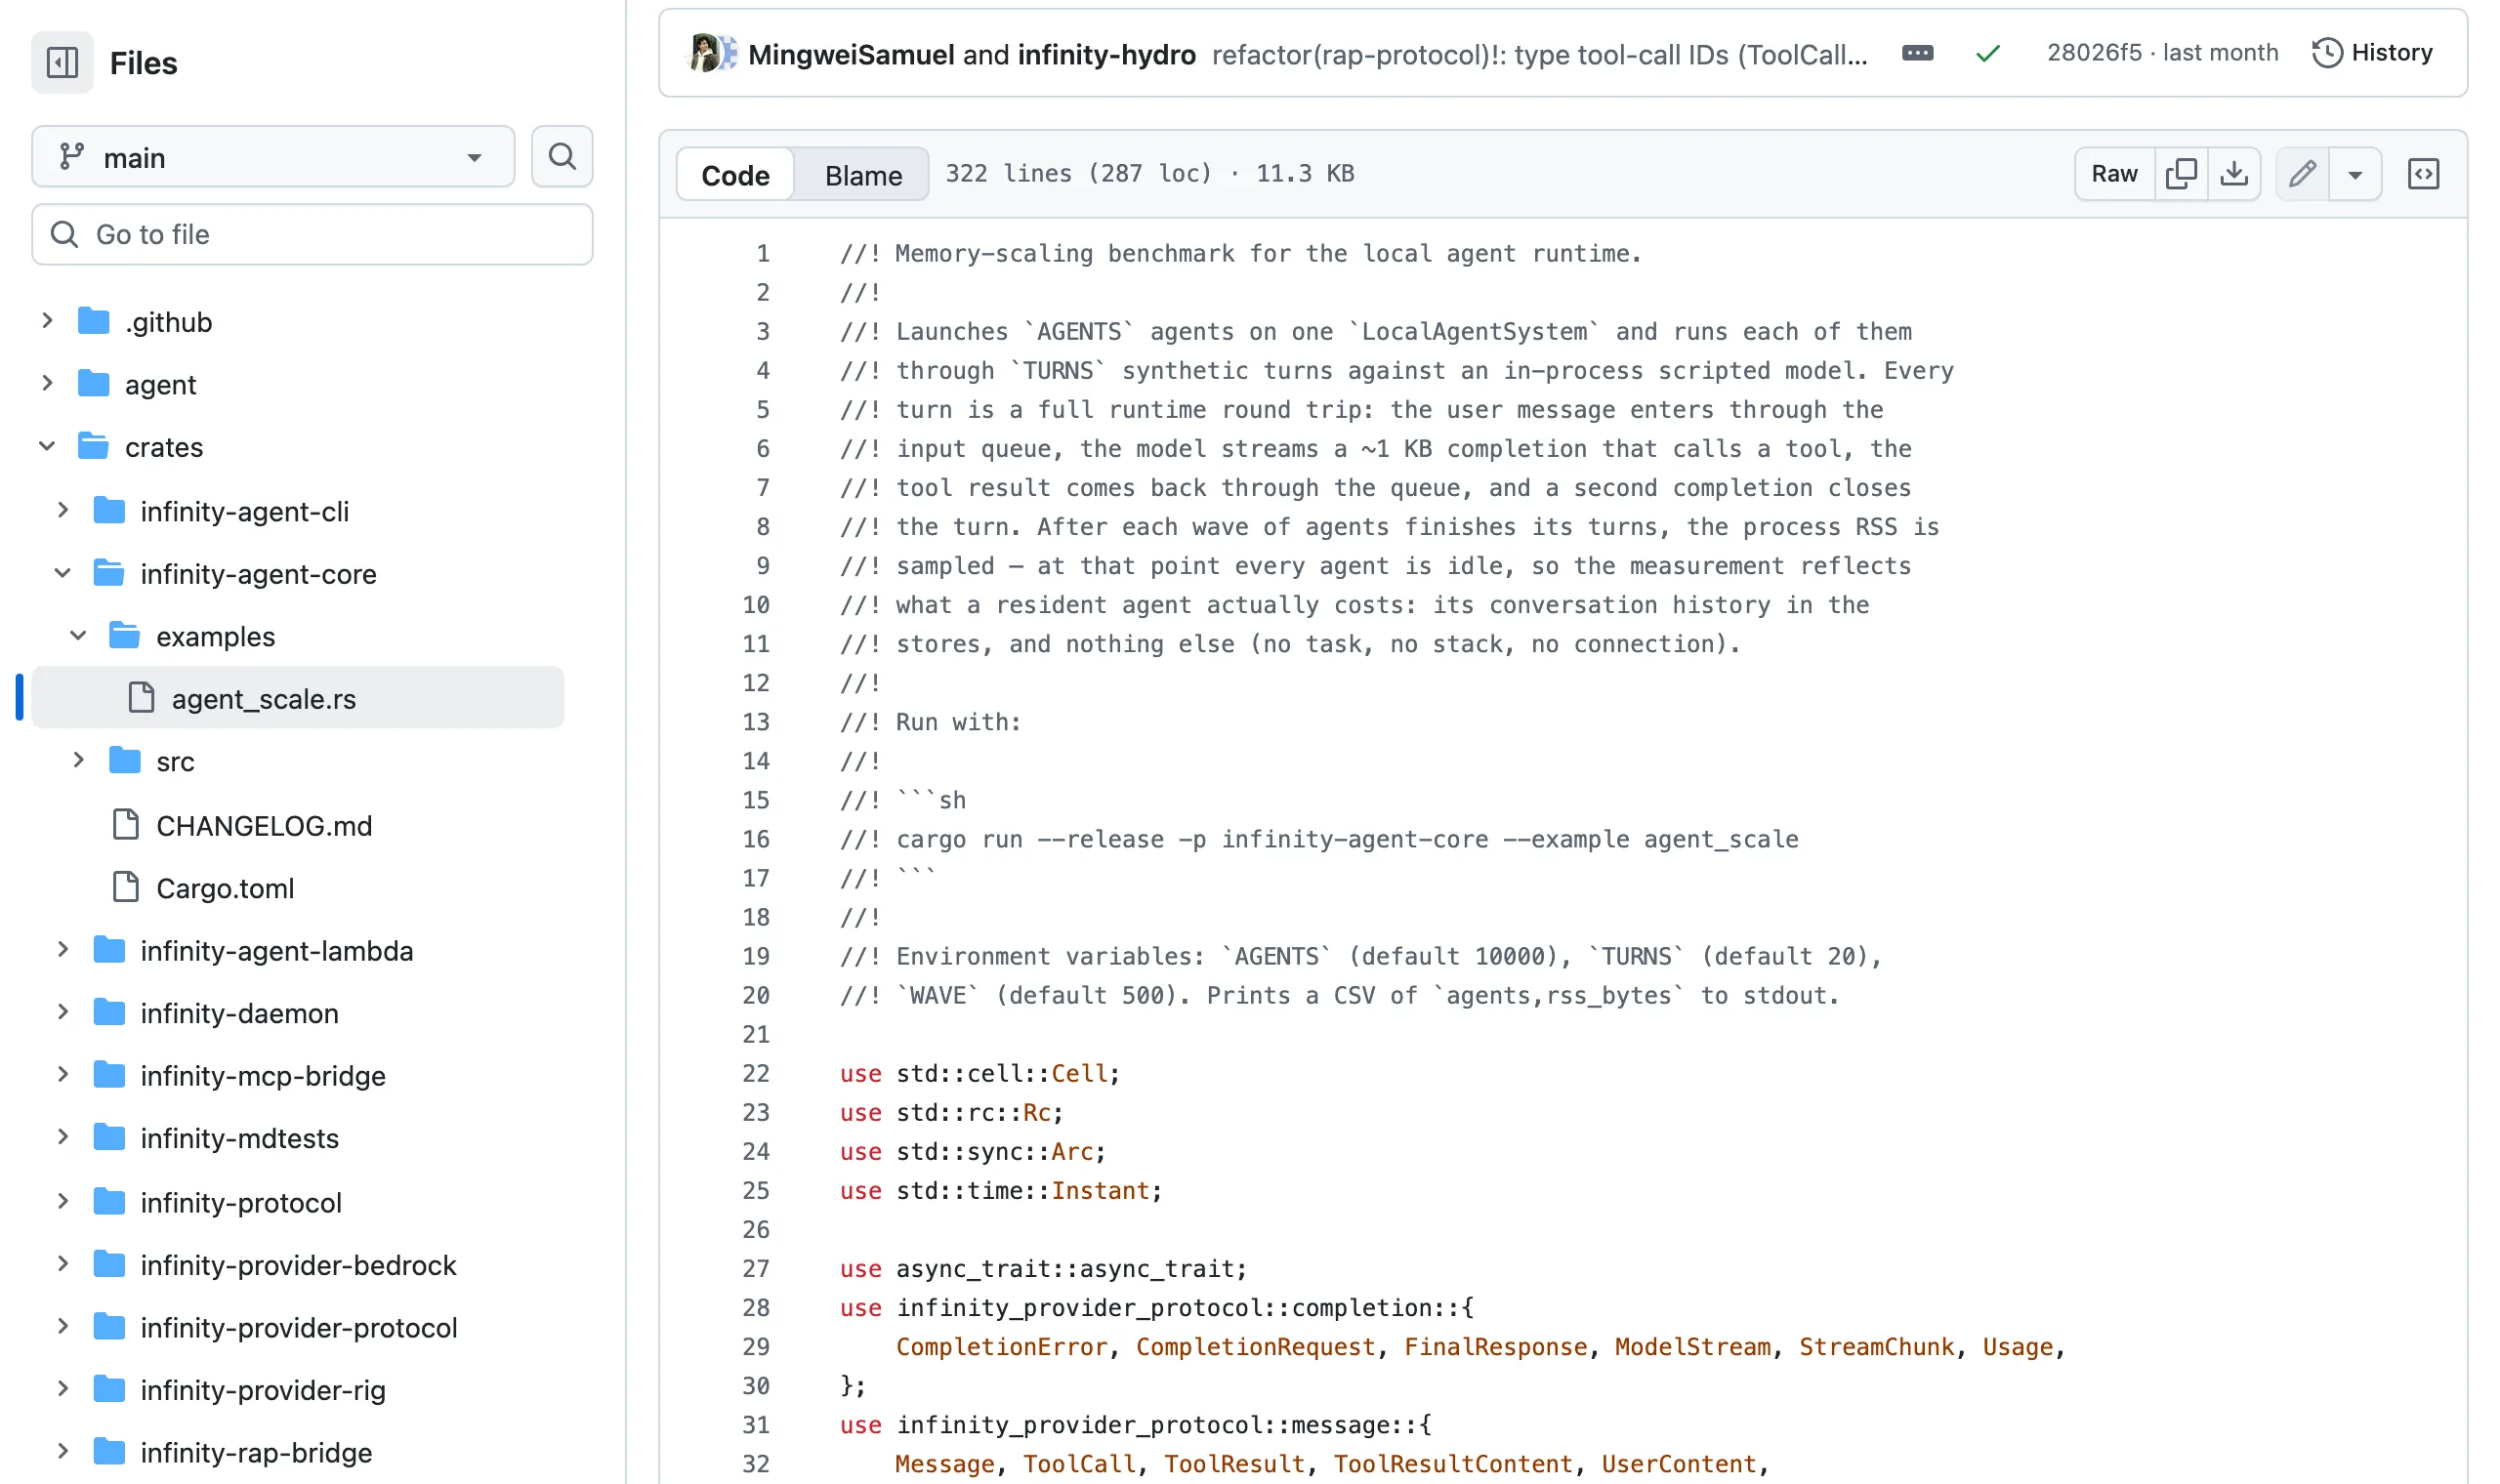Screen dimensions: 2500x1484
Task: Expand the infinity-agent-cli folder
Action: coord(63,511)
